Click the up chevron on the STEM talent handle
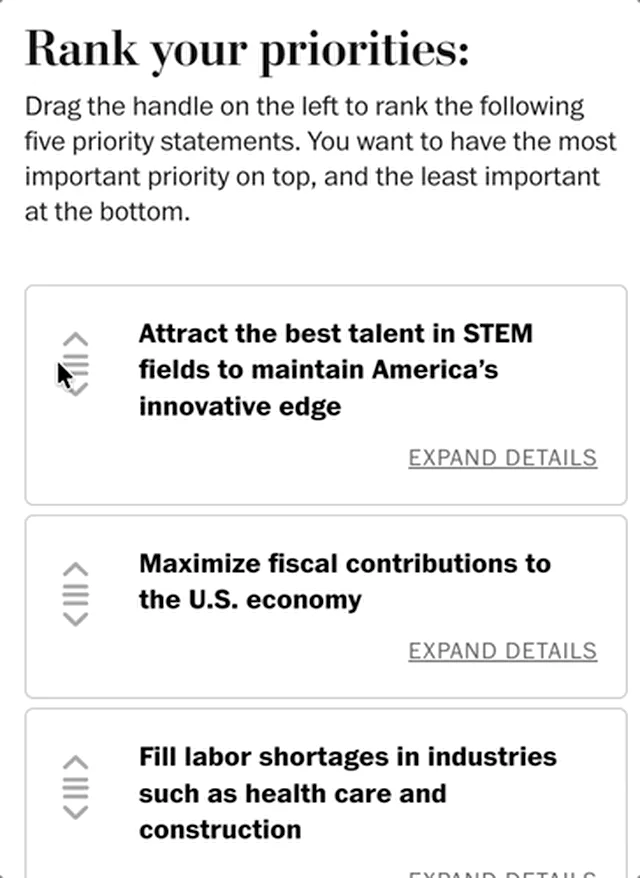The width and height of the screenshot is (640, 878). (x=76, y=340)
